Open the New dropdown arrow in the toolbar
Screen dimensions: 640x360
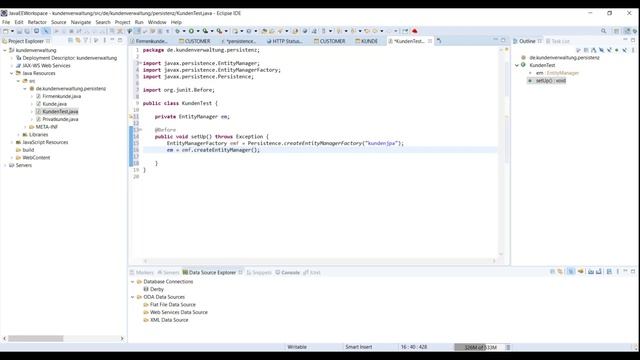click(12, 31)
